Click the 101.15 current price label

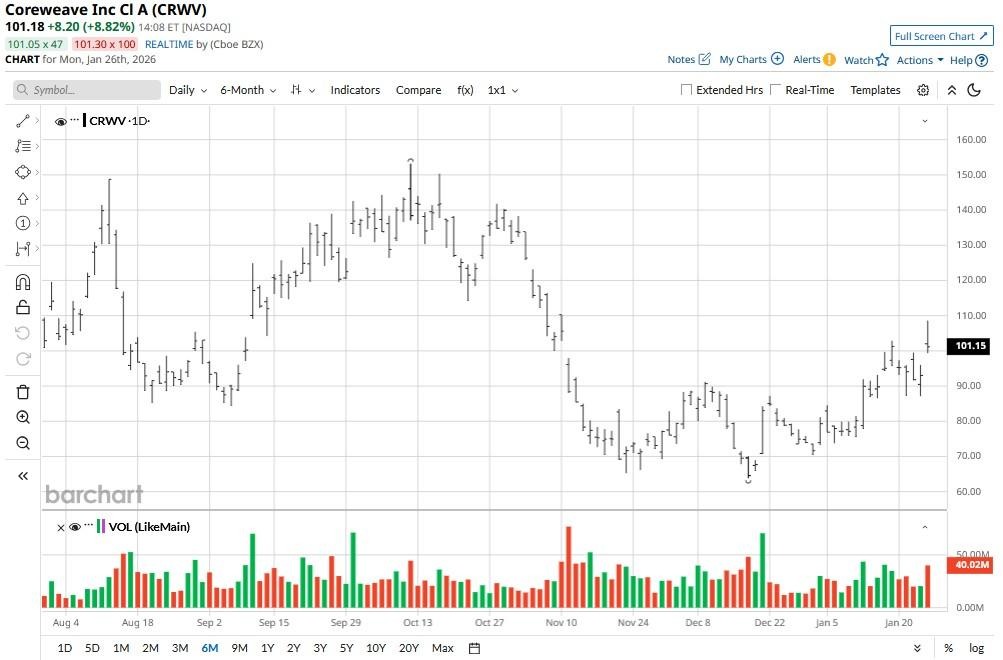(x=970, y=346)
